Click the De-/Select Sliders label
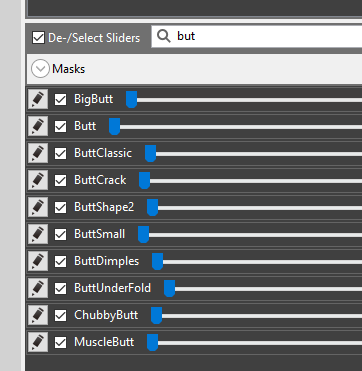 (x=94, y=38)
